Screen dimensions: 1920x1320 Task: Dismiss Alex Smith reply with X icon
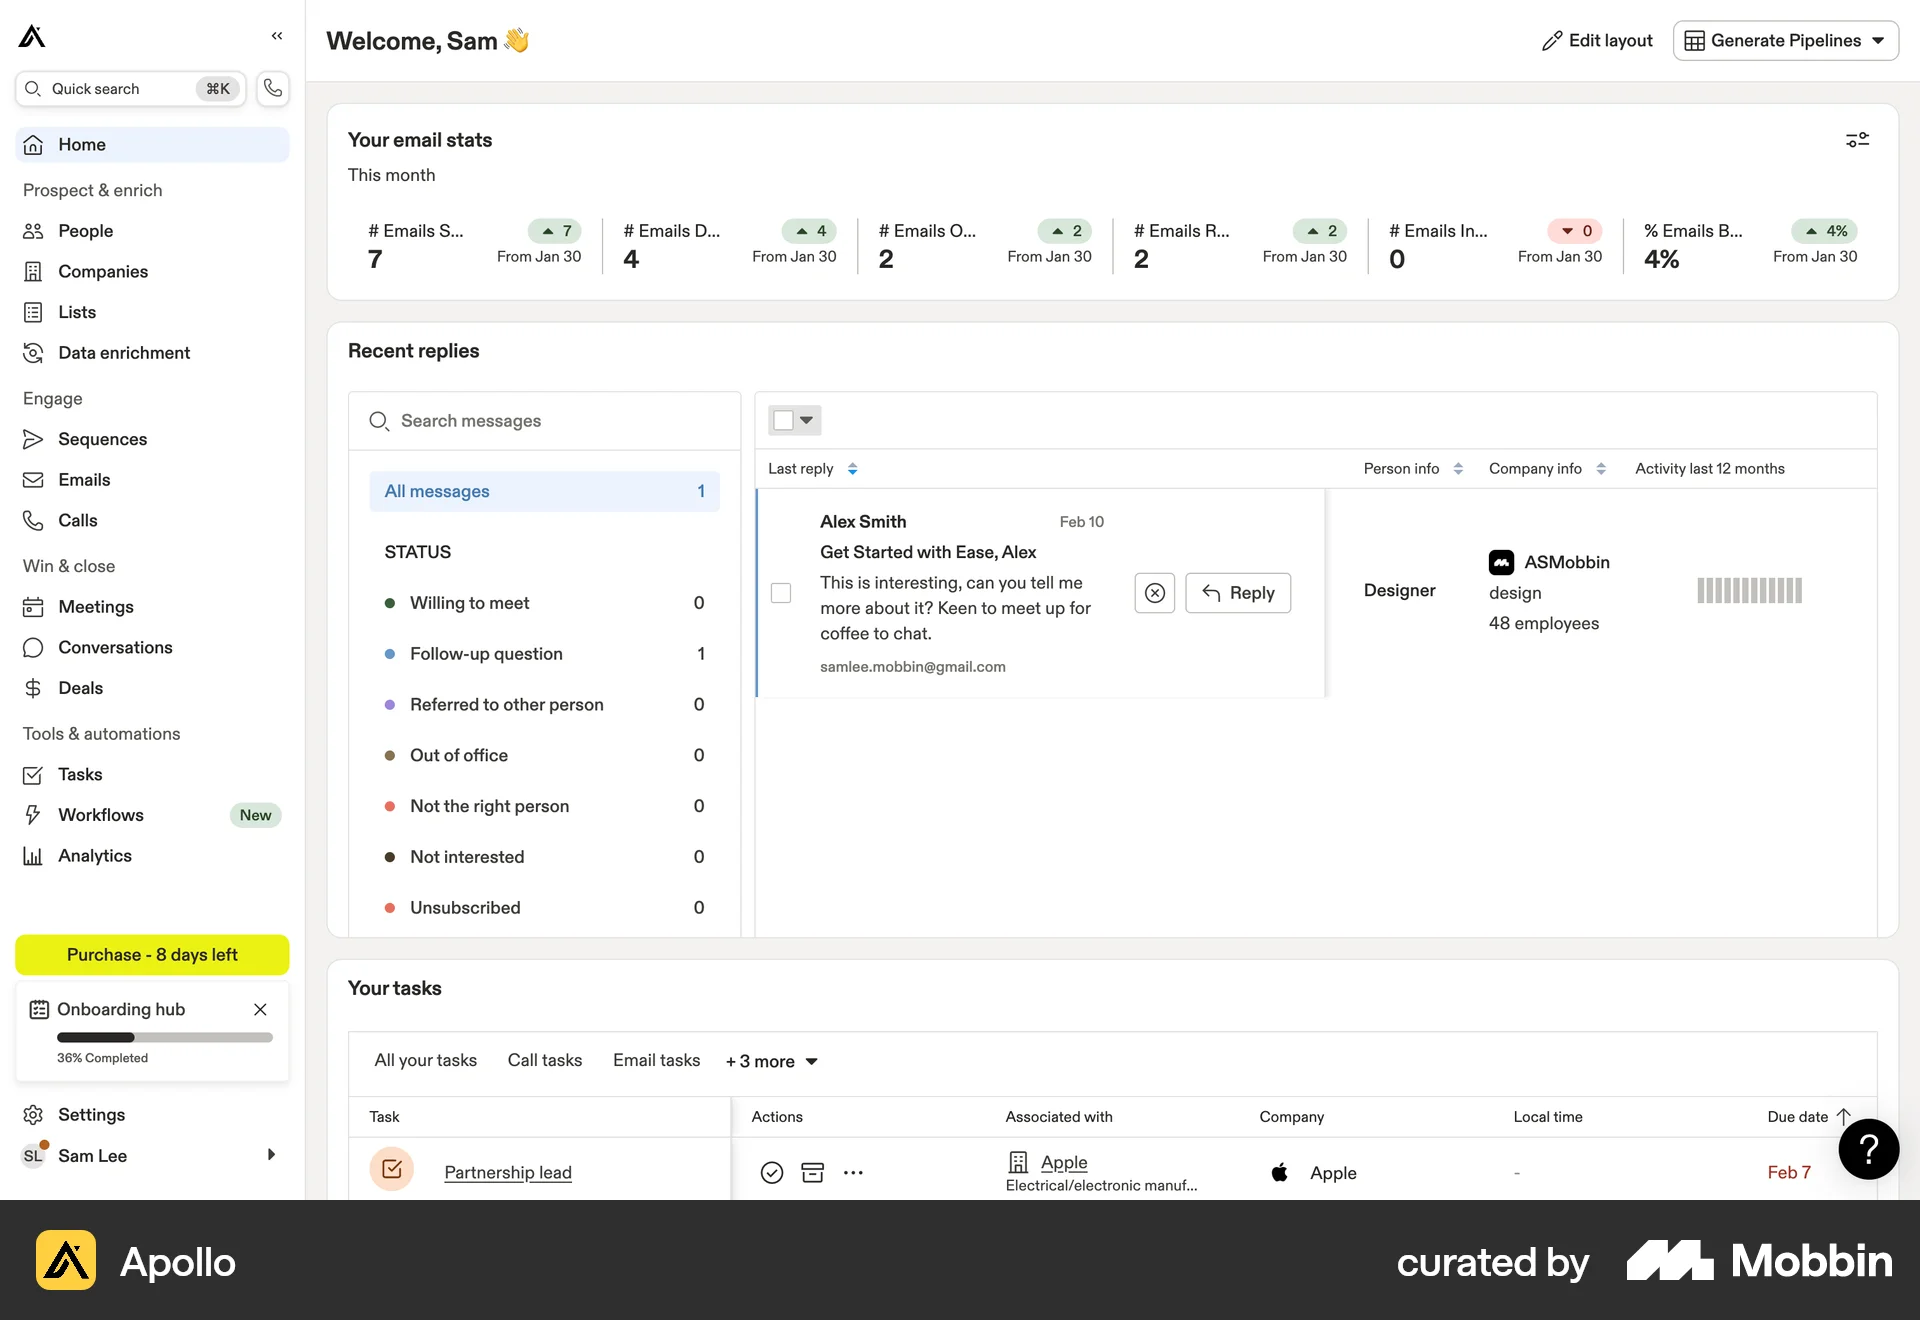pyautogui.click(x=1155, y=593)
